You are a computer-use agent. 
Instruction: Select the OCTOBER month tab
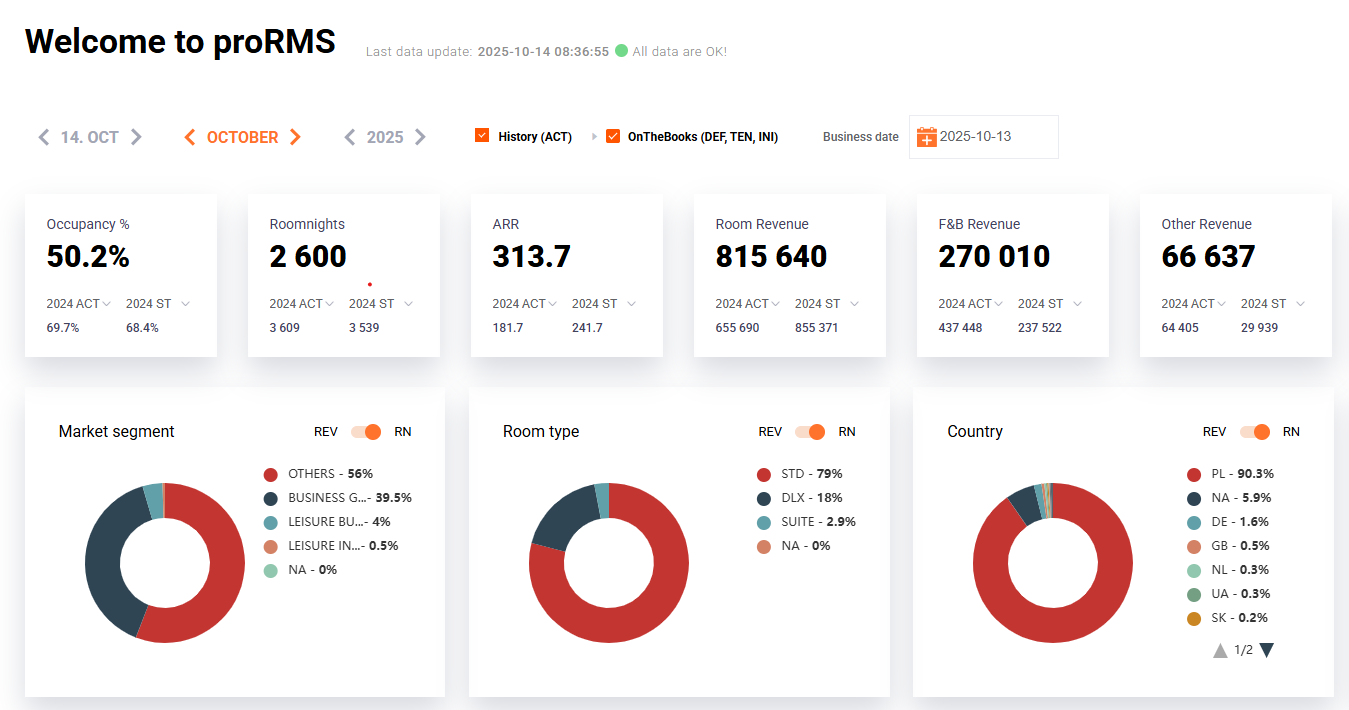(242, 137)
